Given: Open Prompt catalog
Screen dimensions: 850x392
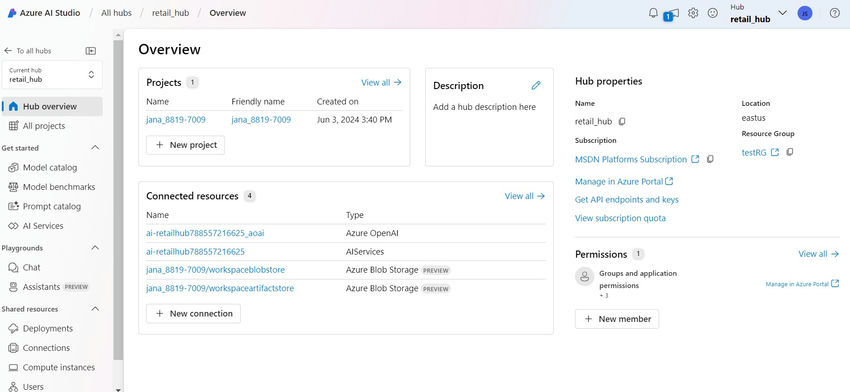Looking at the screenshot, I should 52,207.
